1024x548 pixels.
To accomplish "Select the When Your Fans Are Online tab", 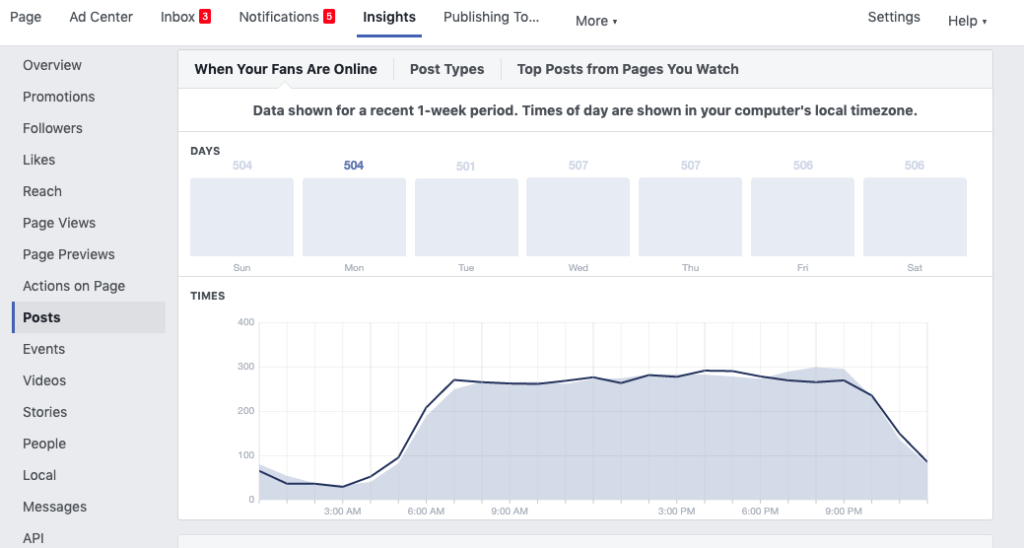I will 285,69.
